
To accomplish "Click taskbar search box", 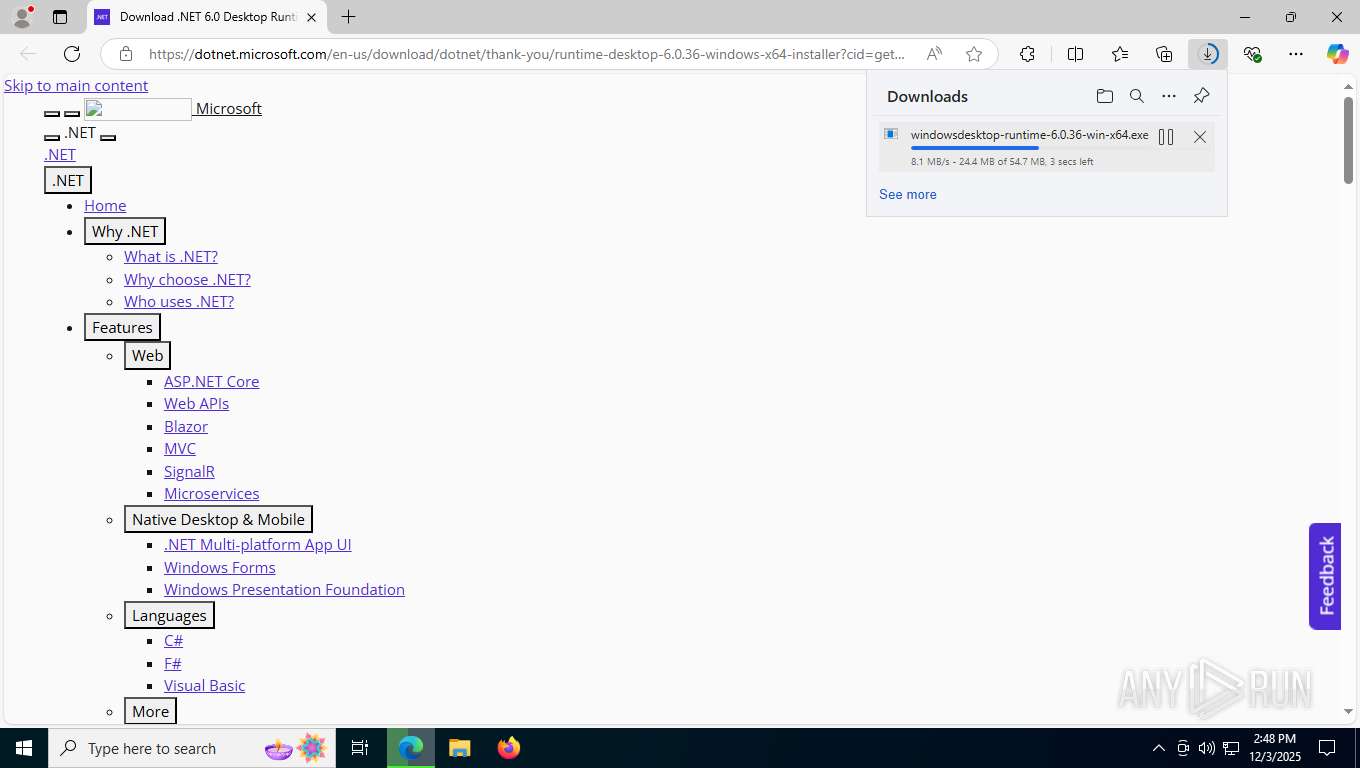I will coord(192,748).
